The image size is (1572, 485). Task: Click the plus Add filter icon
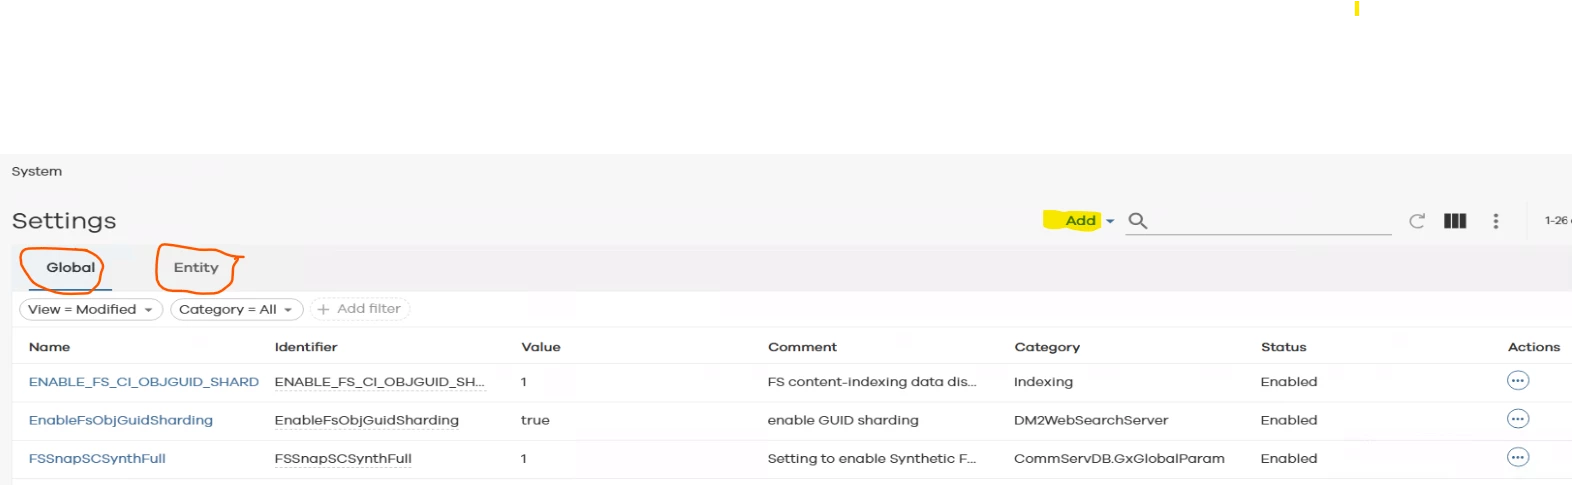click(323, 310)
